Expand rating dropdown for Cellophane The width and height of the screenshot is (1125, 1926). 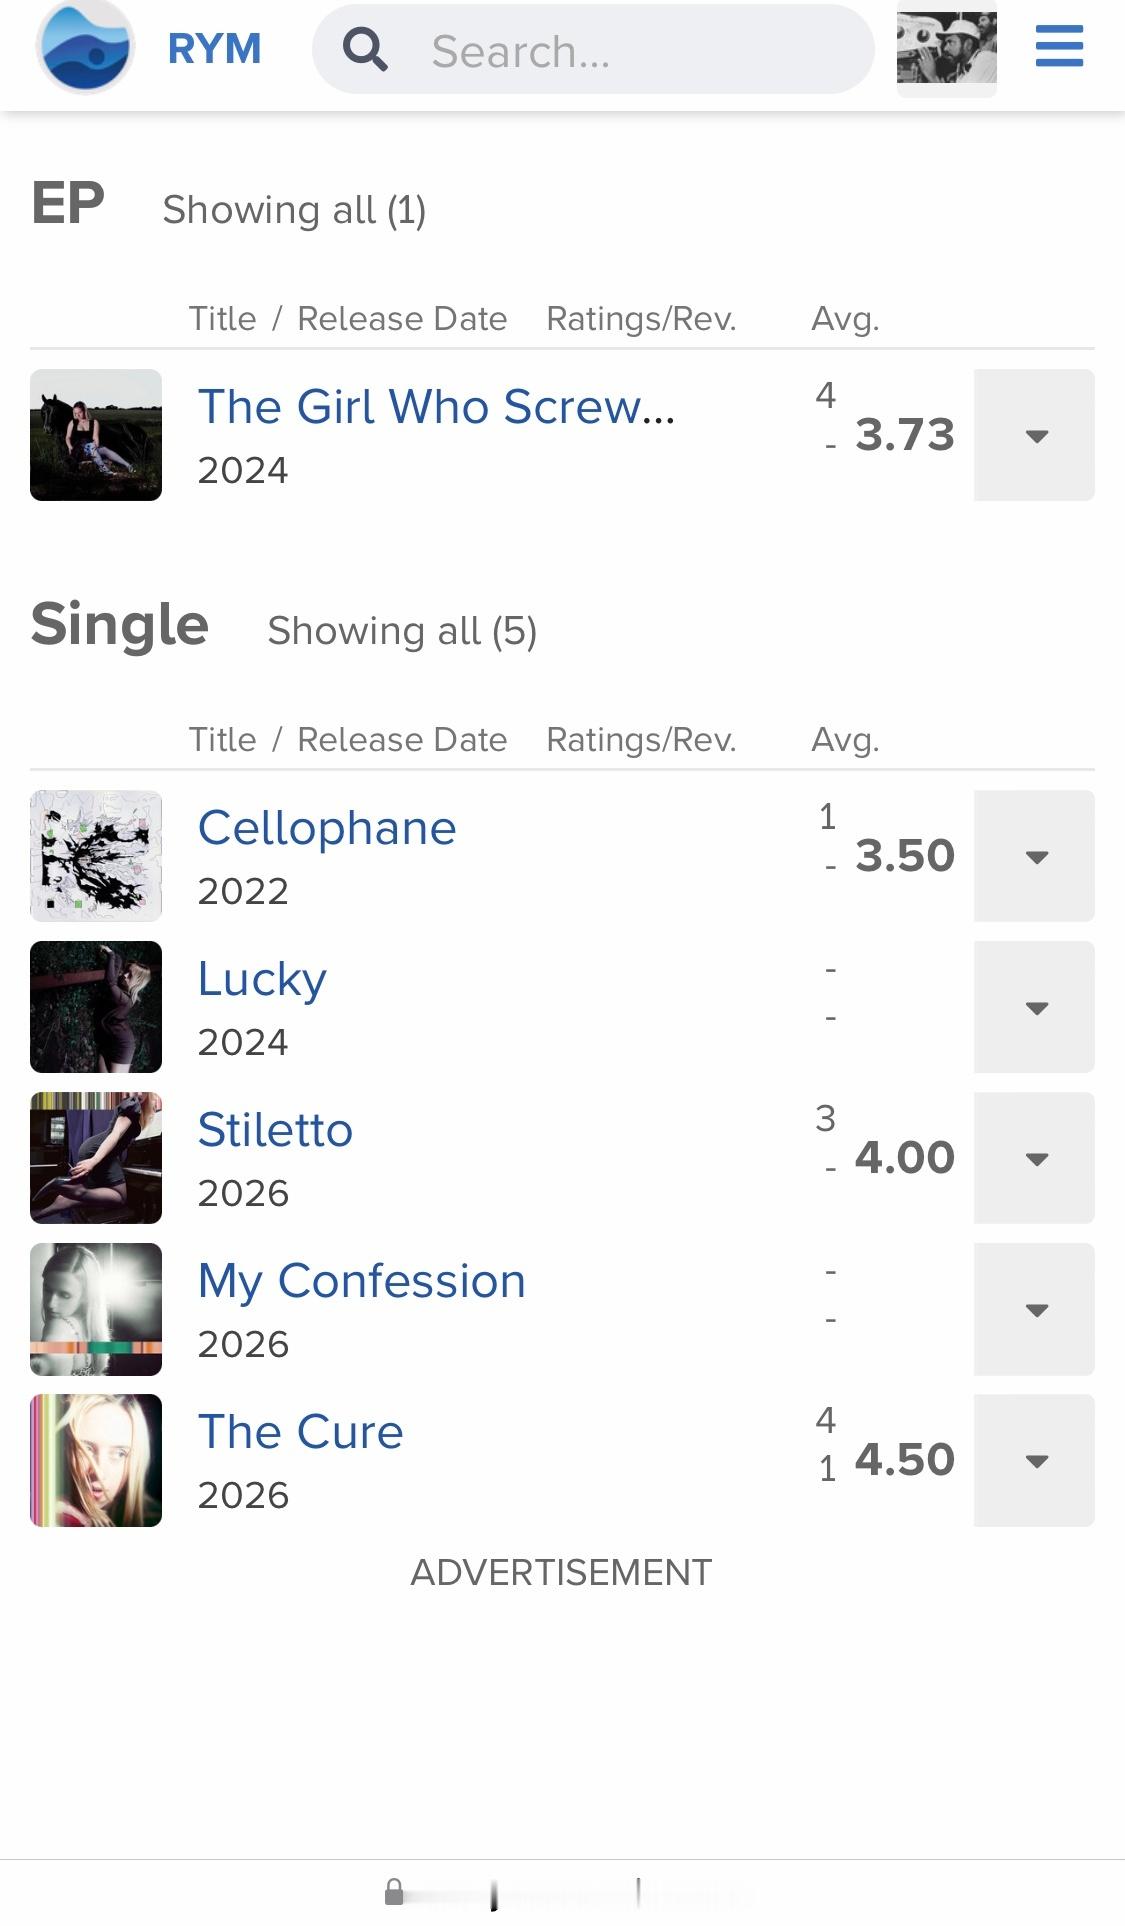(1034, 856)
